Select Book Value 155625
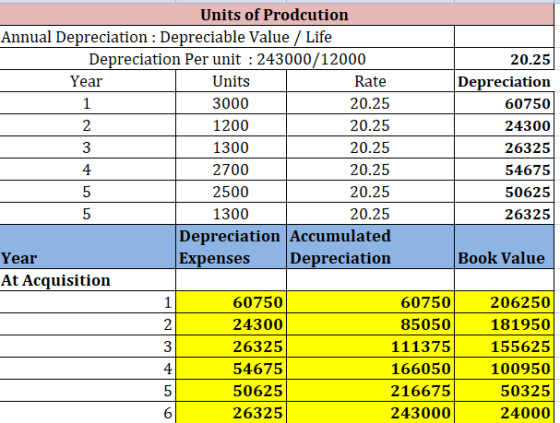Viewport: 560px width, 423px height. click(504, 346)
